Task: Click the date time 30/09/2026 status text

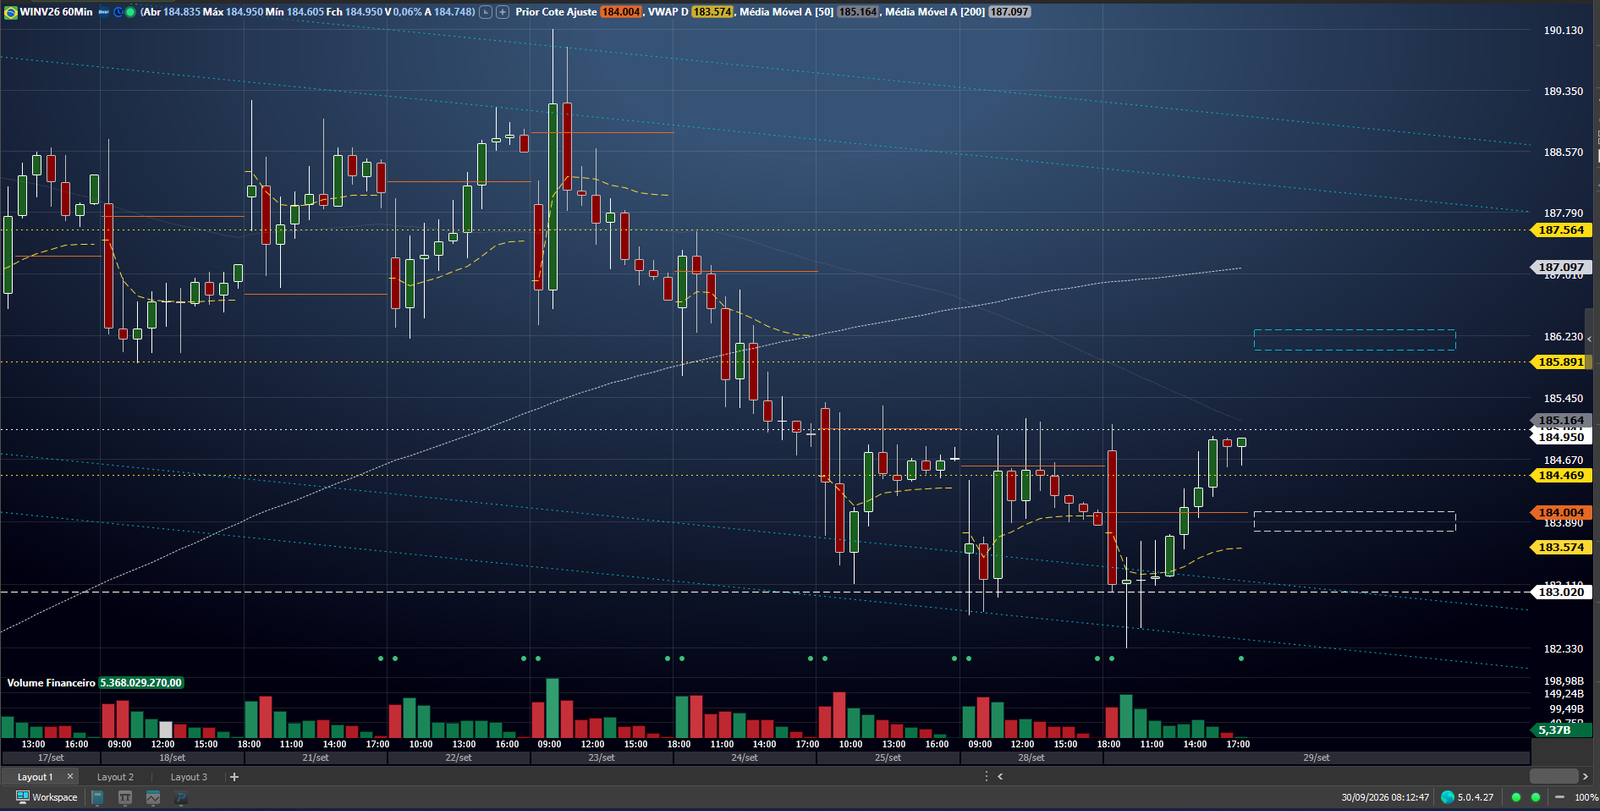Action: [x=1385, y=797]
